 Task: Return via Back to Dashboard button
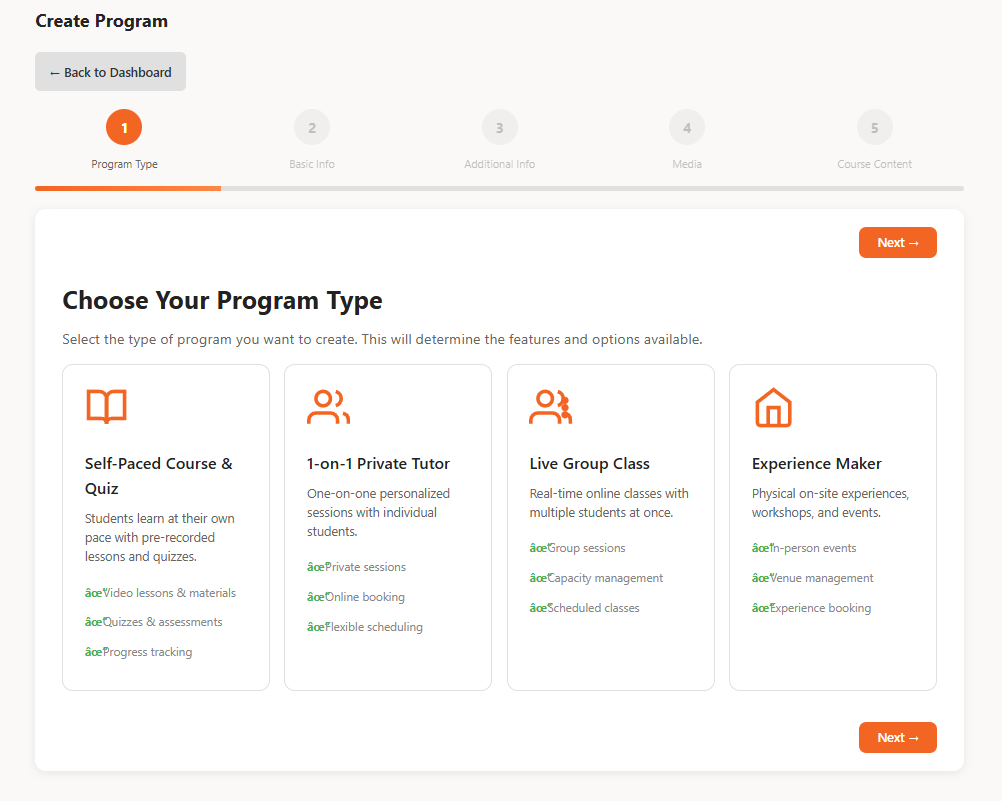[x=110, y=72]
